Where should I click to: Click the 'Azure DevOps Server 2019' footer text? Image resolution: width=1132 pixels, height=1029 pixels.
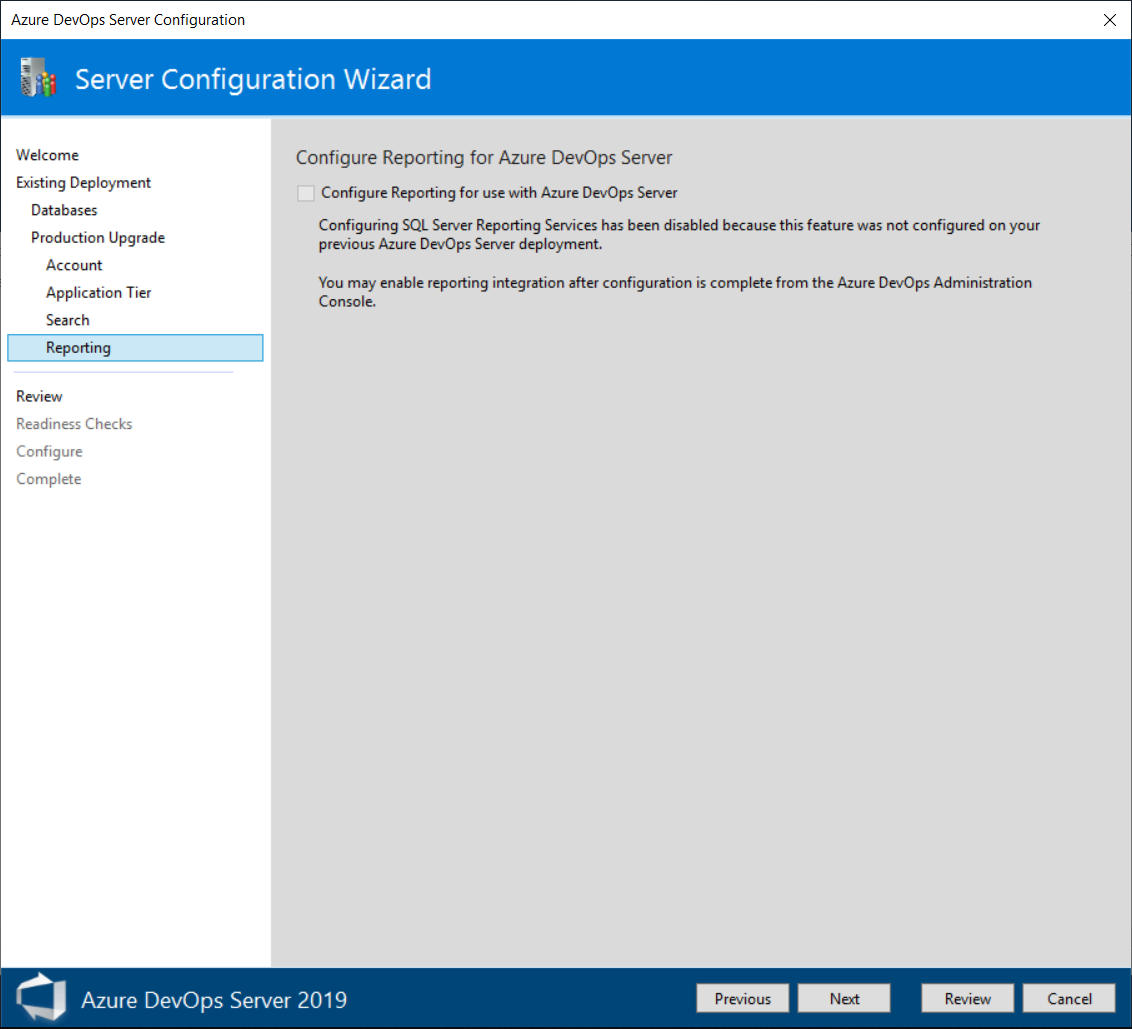coord(214,999)
